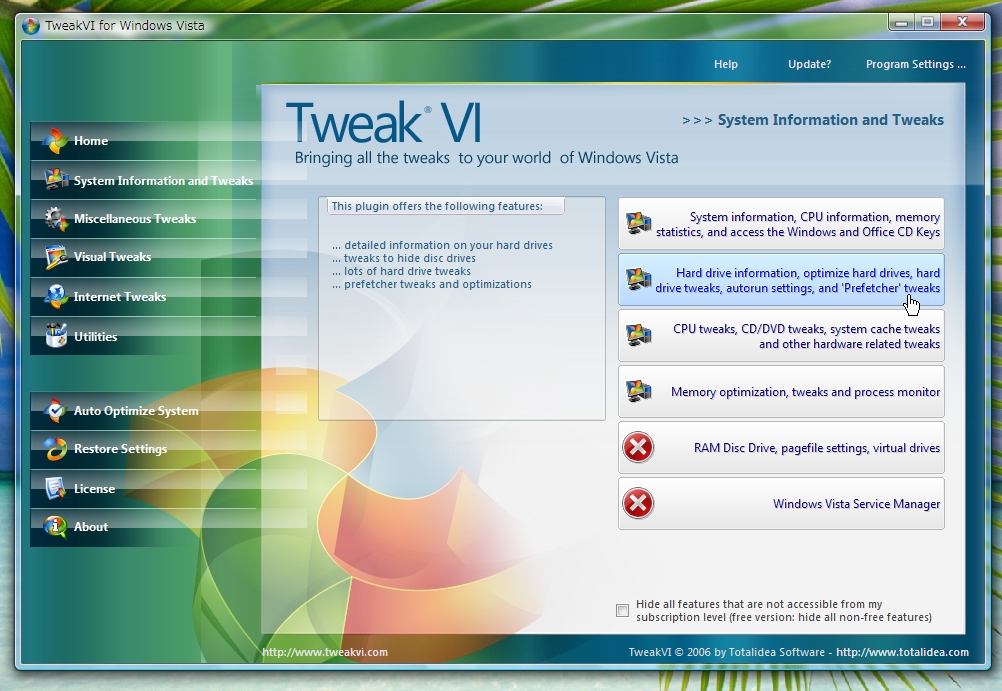Click the monitor icon beside System information row
This screenshot has height=691, width=1002.
(638, 224)
